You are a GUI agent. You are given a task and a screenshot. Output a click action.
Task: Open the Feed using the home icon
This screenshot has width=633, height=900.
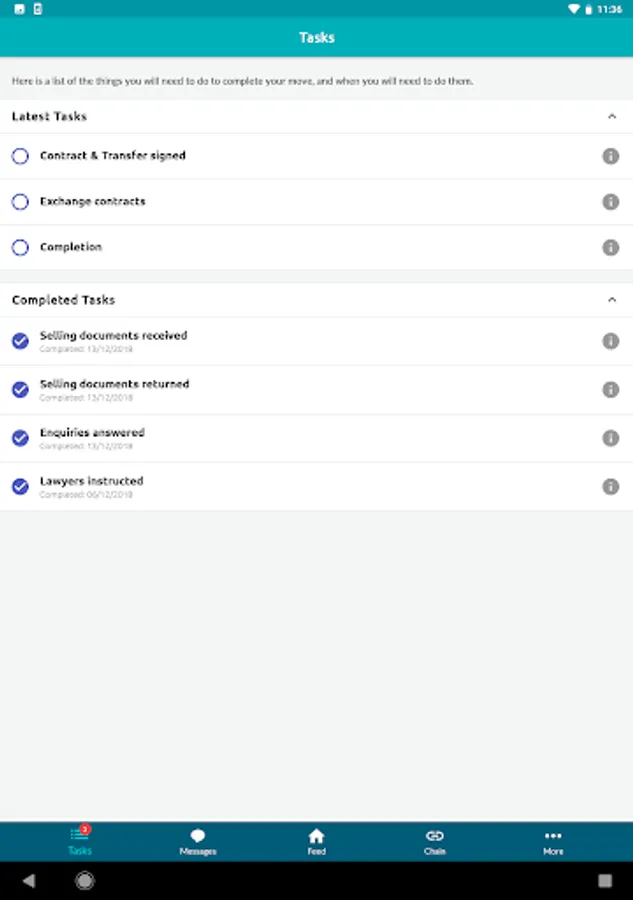coord(316,841)
